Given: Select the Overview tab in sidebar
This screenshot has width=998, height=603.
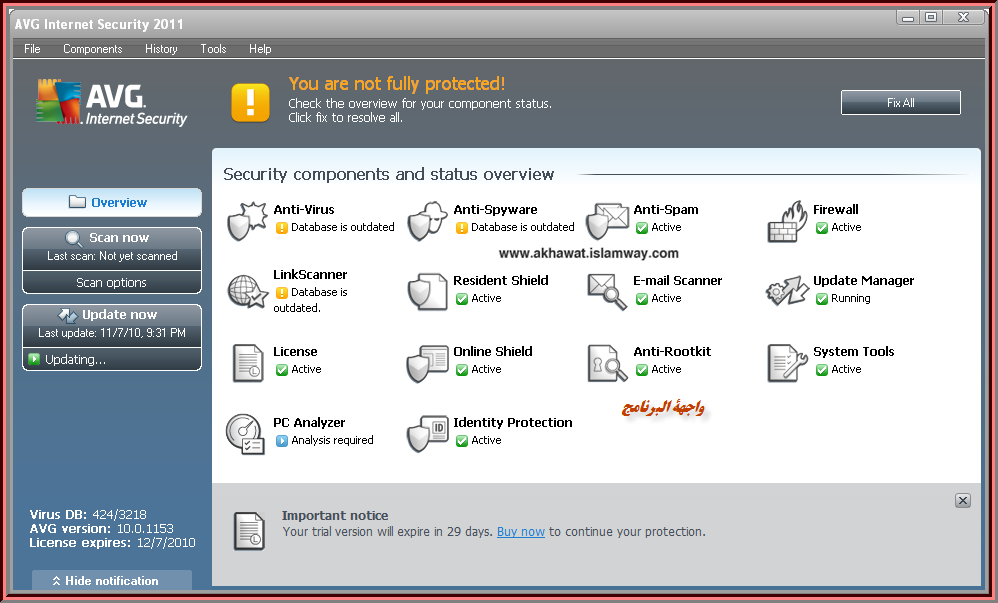Looking at the screenshot, I should (112, 202).
